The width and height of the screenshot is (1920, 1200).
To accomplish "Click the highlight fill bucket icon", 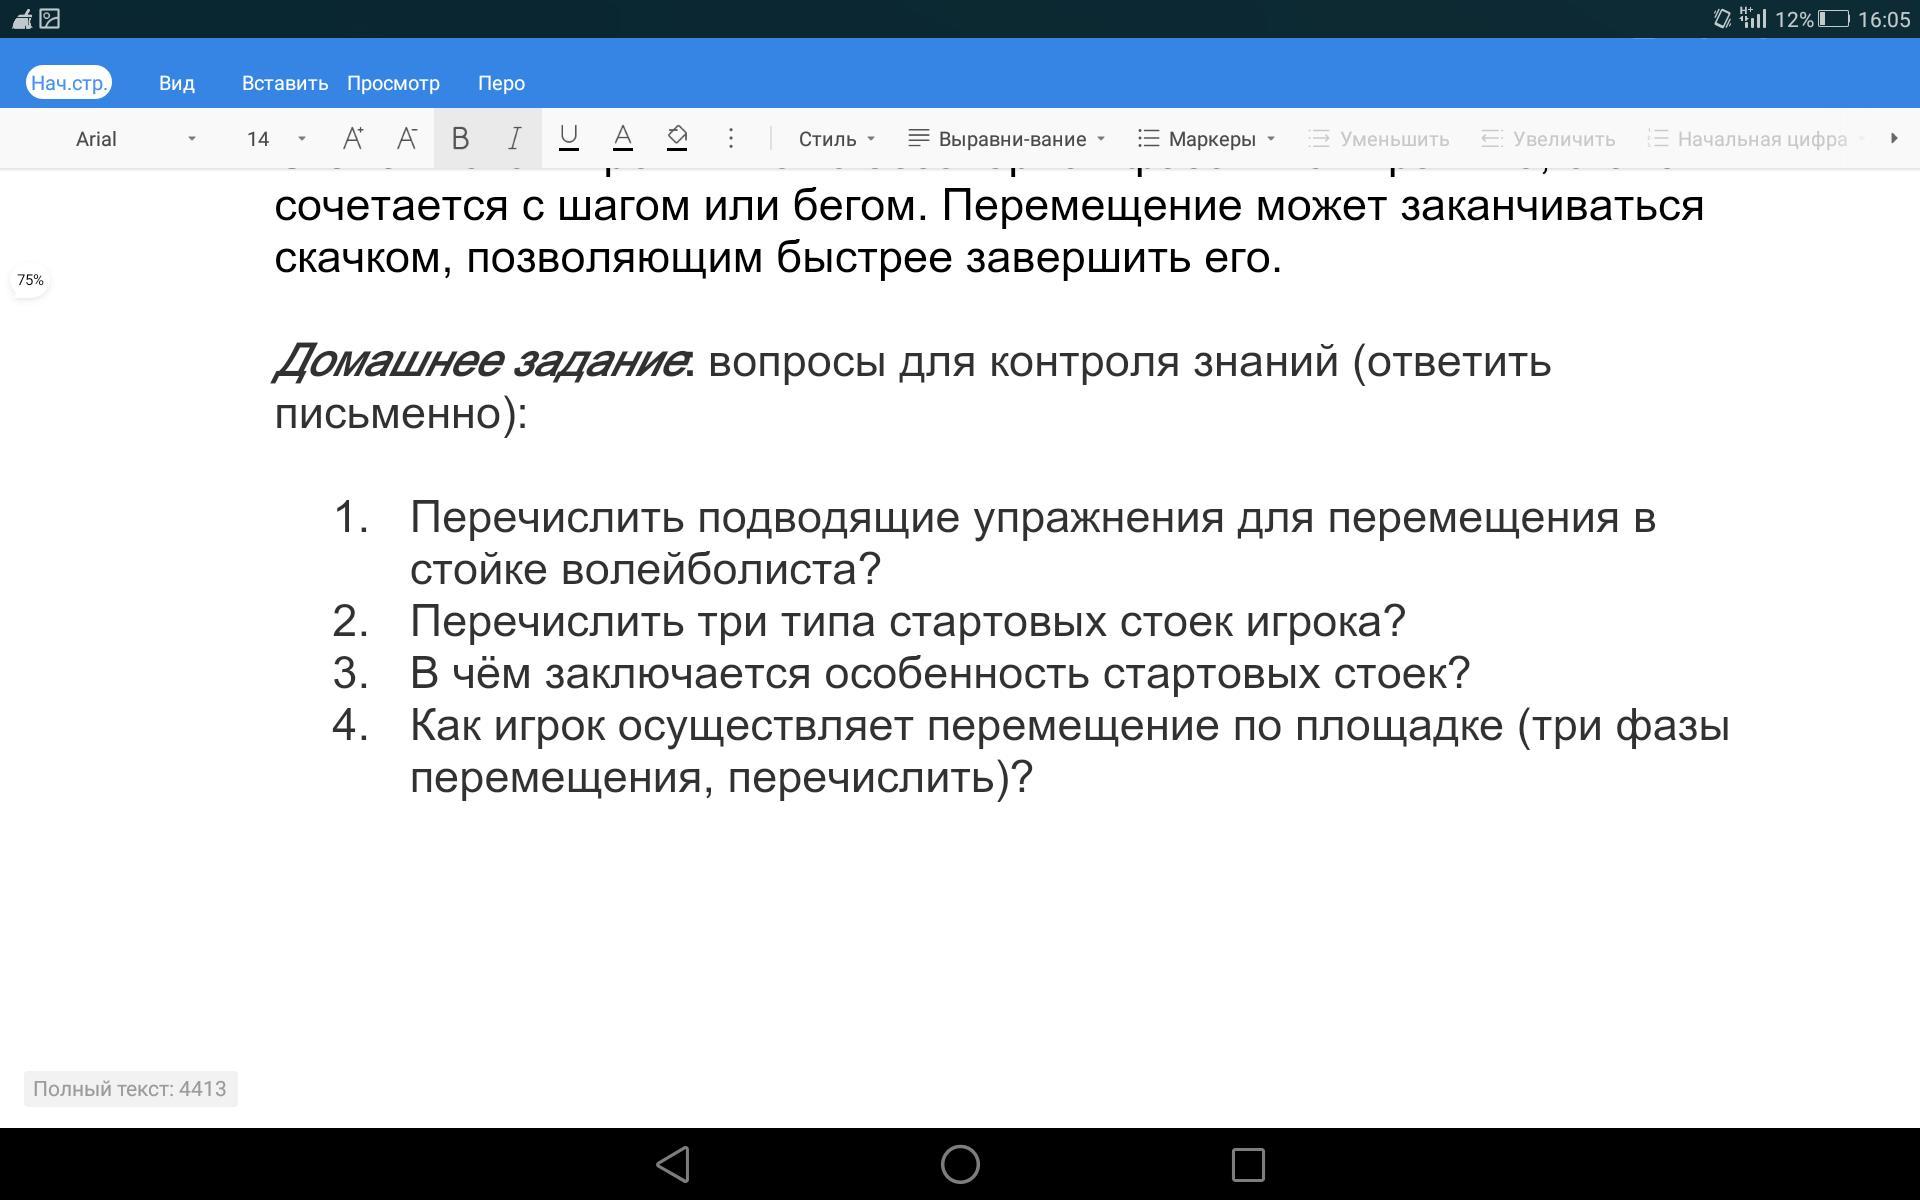I will coord(677,138).
